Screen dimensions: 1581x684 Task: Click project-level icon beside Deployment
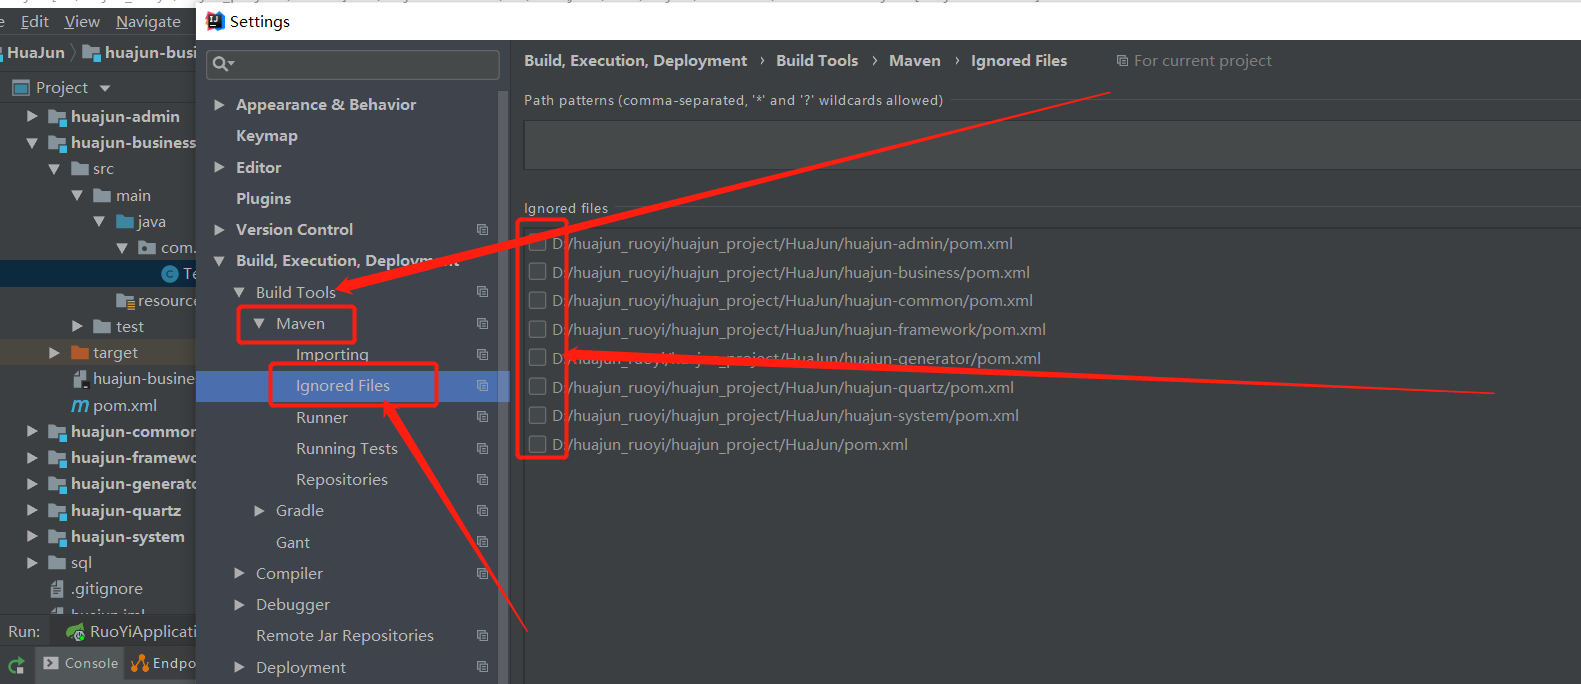click(x=482, y=667)
